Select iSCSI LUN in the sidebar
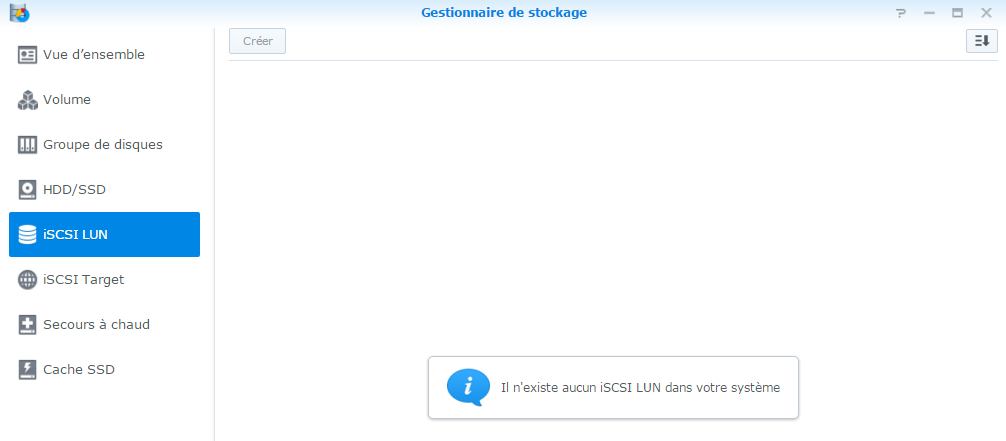Image resolution: width=1006 pixels, height=441 pixels. [104, 235]
